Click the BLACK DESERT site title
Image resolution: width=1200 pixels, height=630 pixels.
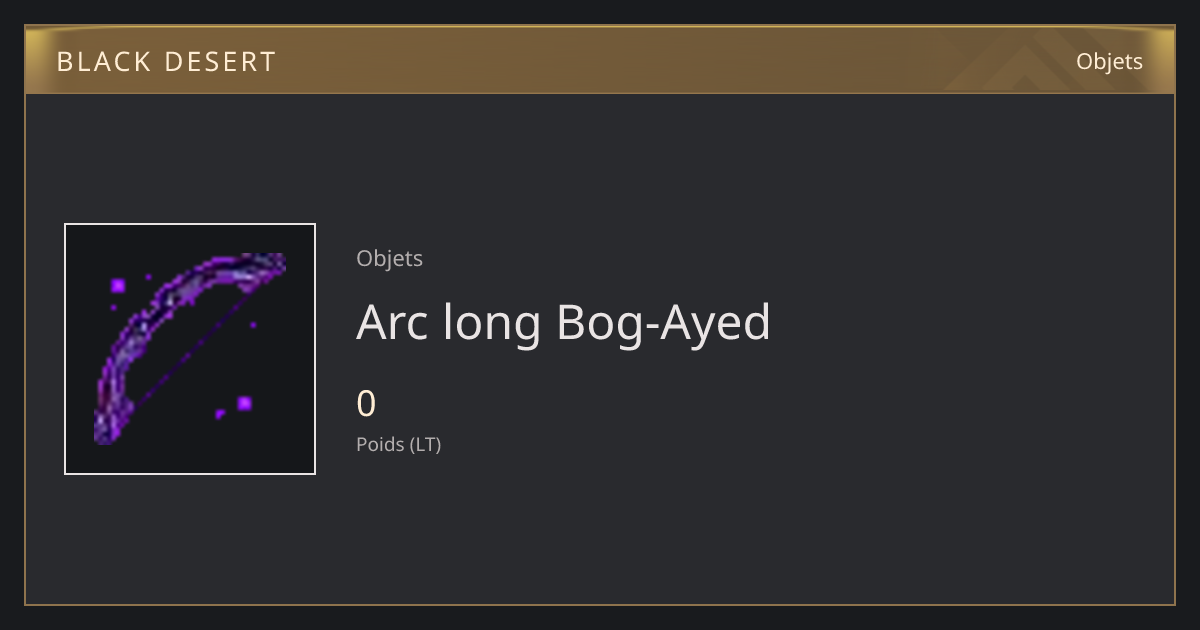click(166, 62)
